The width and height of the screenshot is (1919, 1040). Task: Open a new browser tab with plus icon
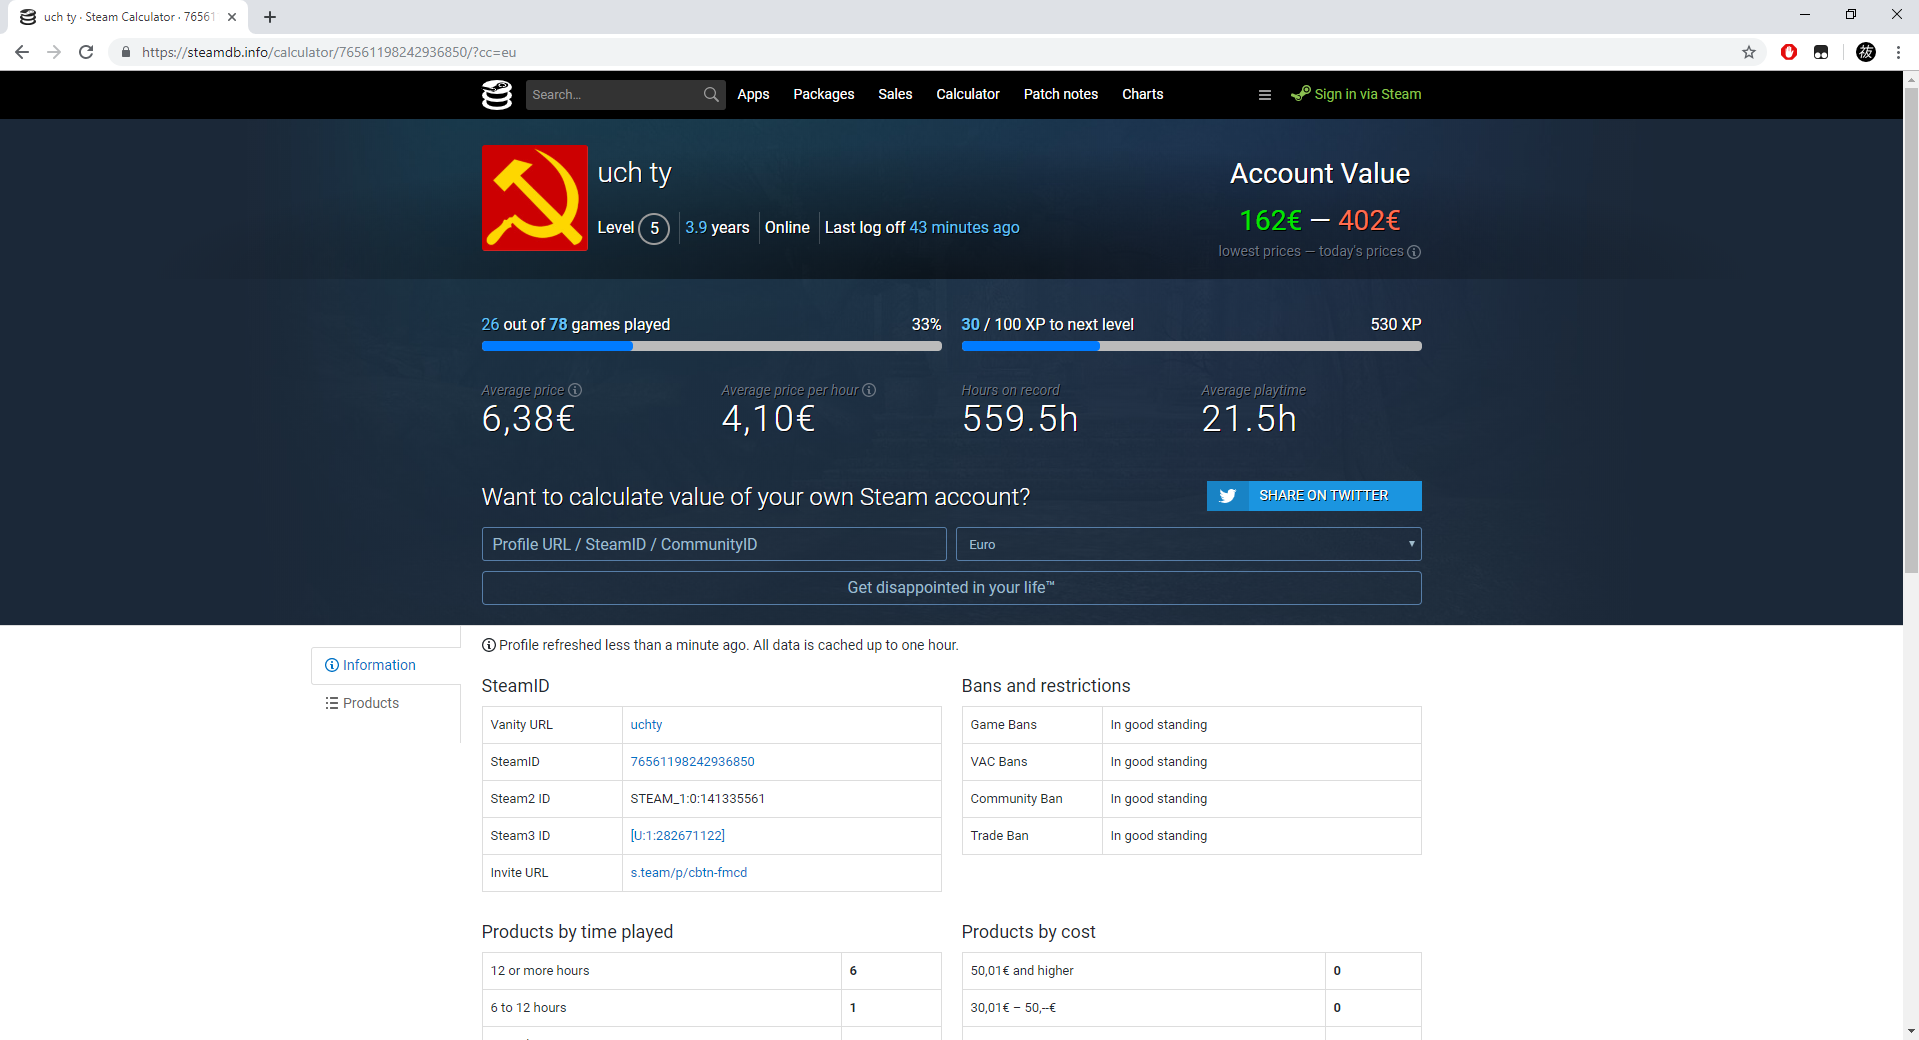point(270,17)
